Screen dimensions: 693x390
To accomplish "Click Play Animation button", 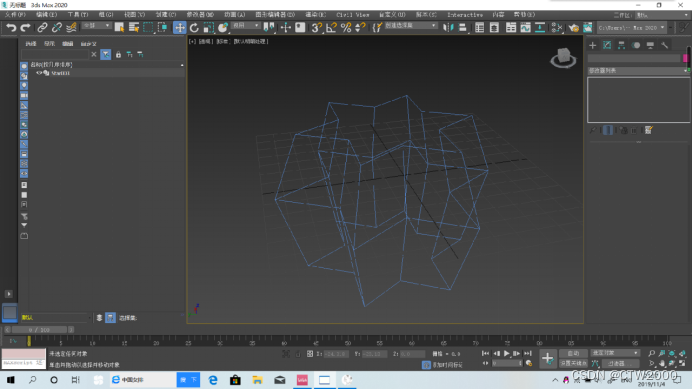I will (x=506, y=353).
